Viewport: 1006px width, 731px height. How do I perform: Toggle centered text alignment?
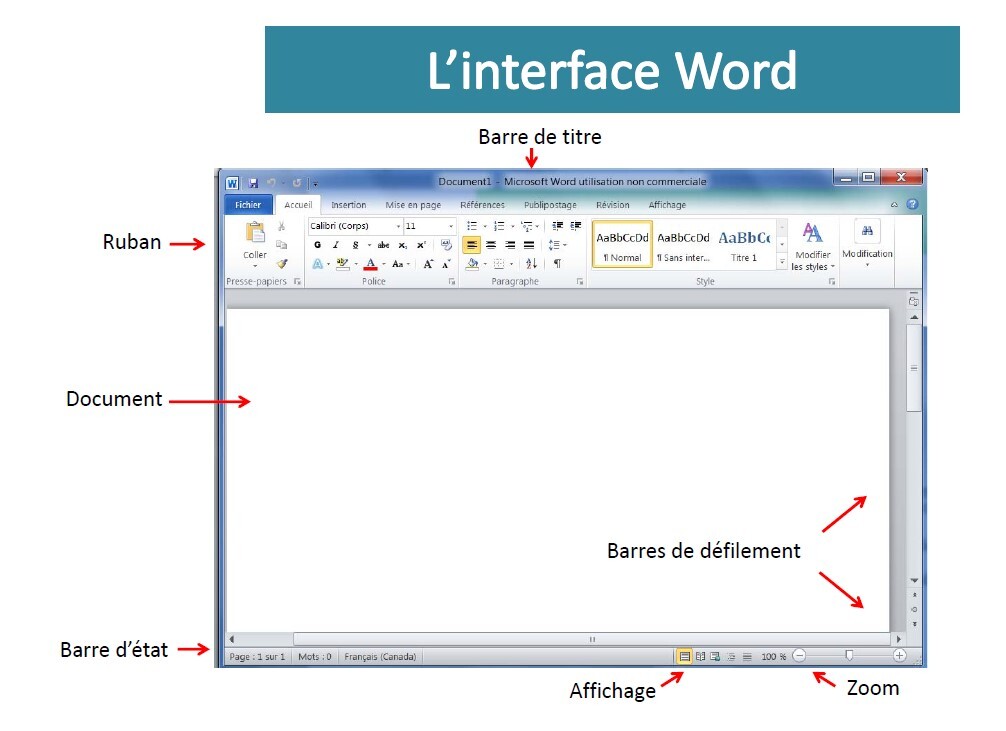pos(491,245)
